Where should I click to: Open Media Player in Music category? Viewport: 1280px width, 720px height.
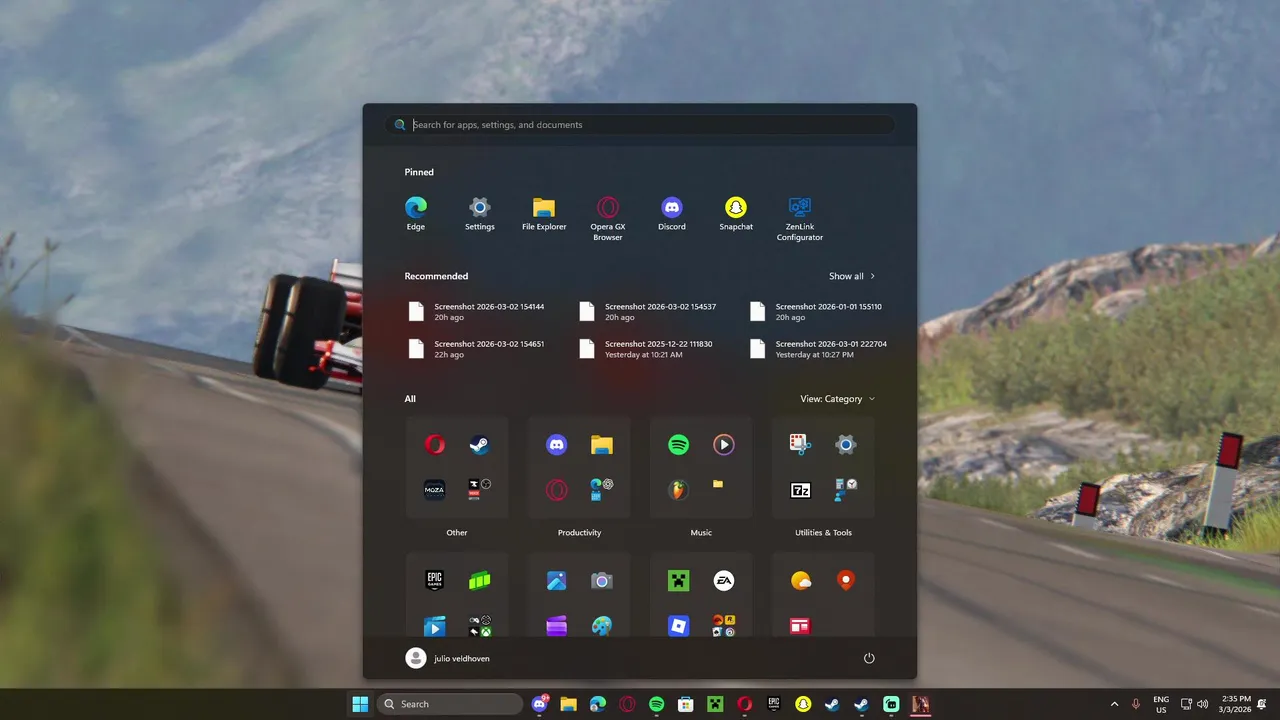[724, 445]
